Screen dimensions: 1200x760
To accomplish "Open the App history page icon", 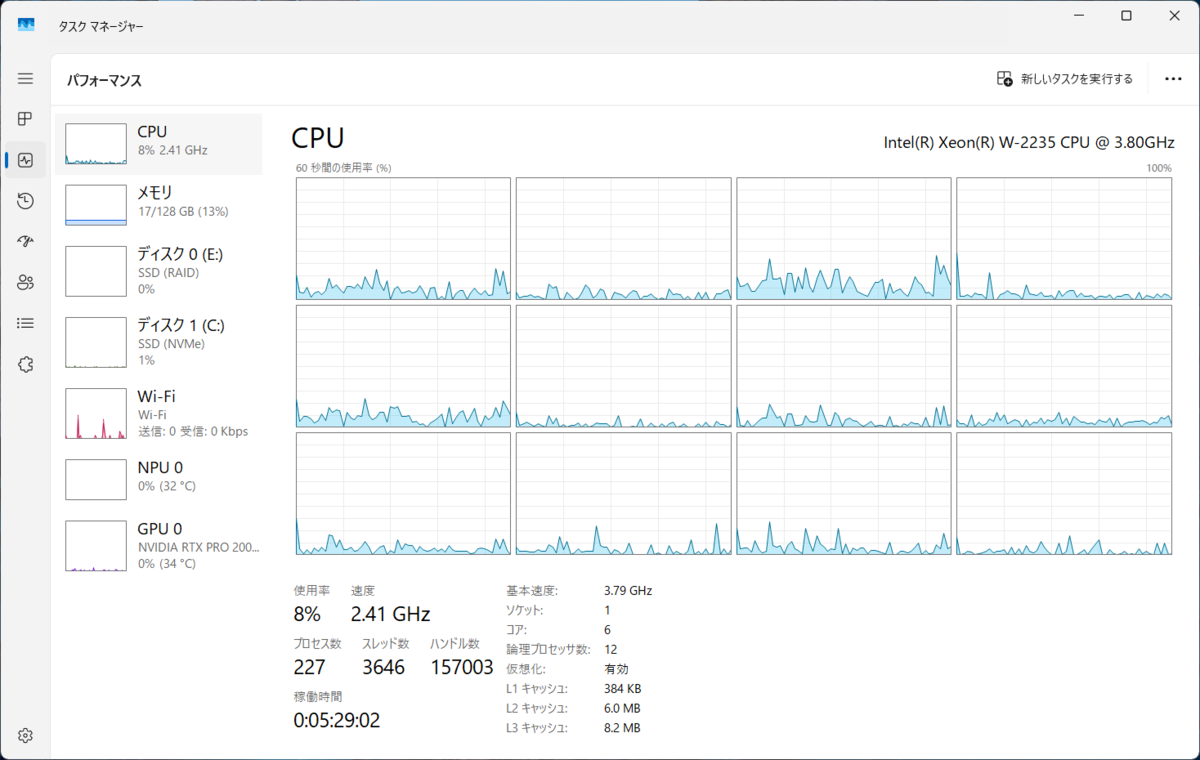I will pyautogui.click(x=25, y=201).
